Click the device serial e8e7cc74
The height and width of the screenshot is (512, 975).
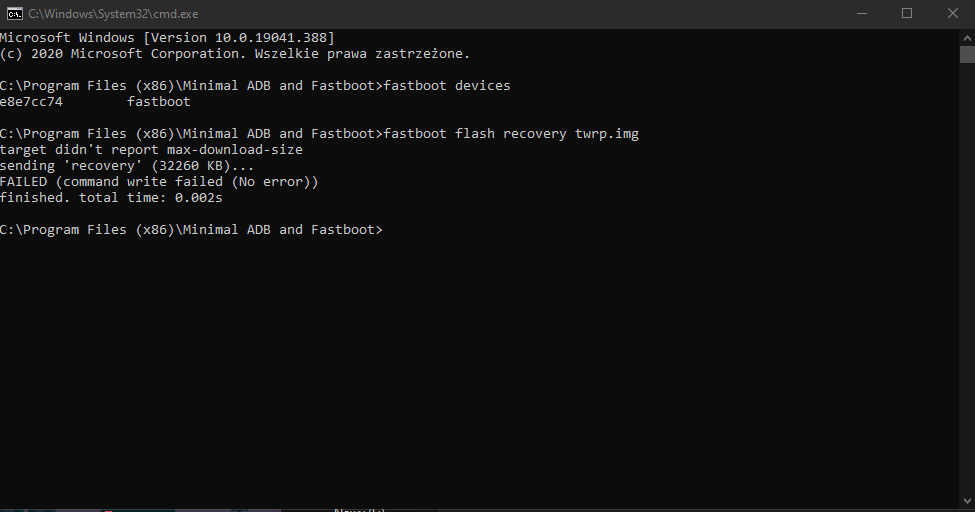[x=31, y=102]
